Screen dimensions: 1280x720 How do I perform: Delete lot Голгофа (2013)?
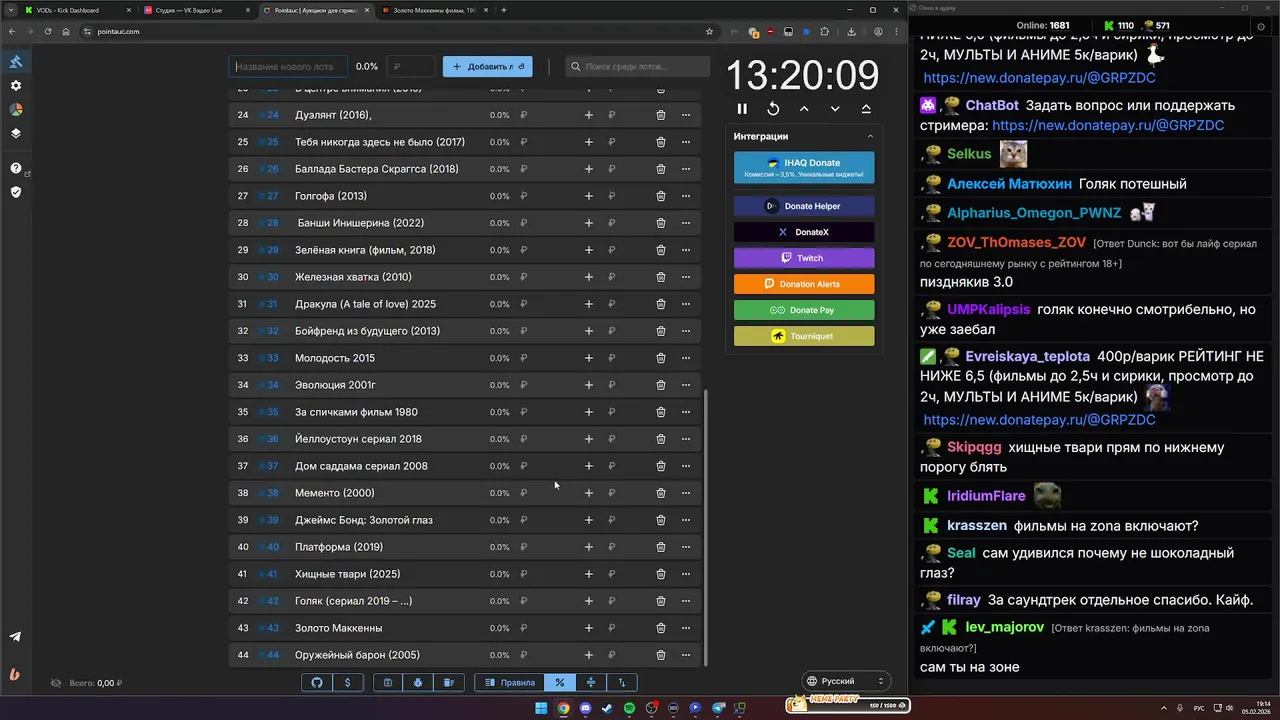[x=661, y=196]
